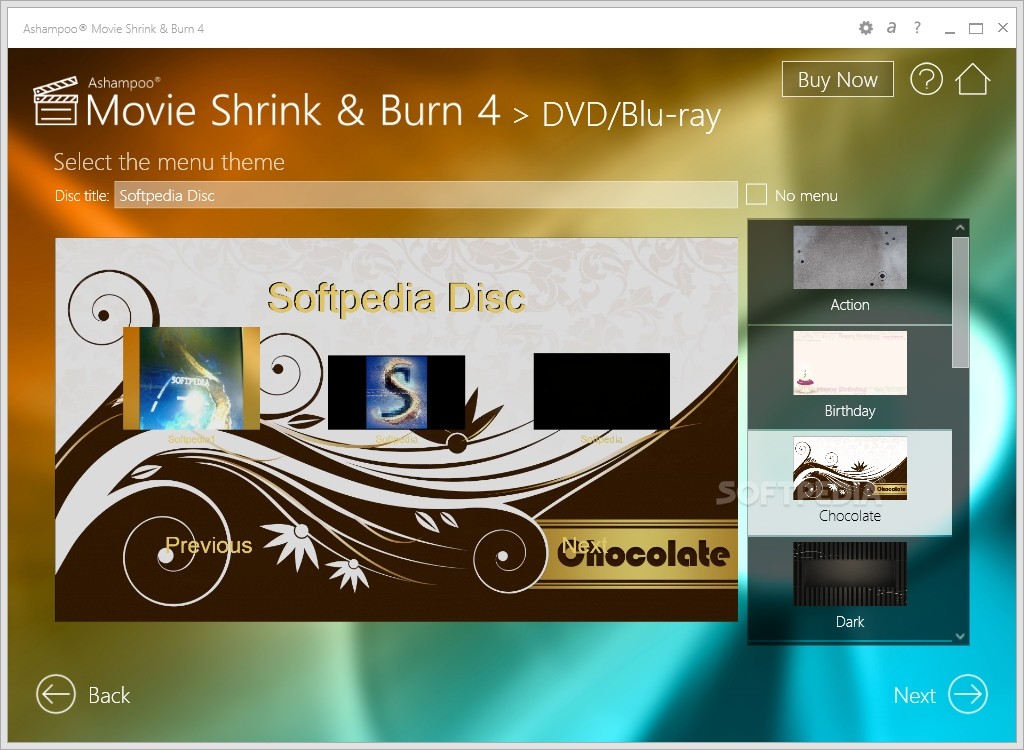This screenshot has height=750, width=1024.
Task: Open help with the circled question mark icon
Action: click(926, 79)
